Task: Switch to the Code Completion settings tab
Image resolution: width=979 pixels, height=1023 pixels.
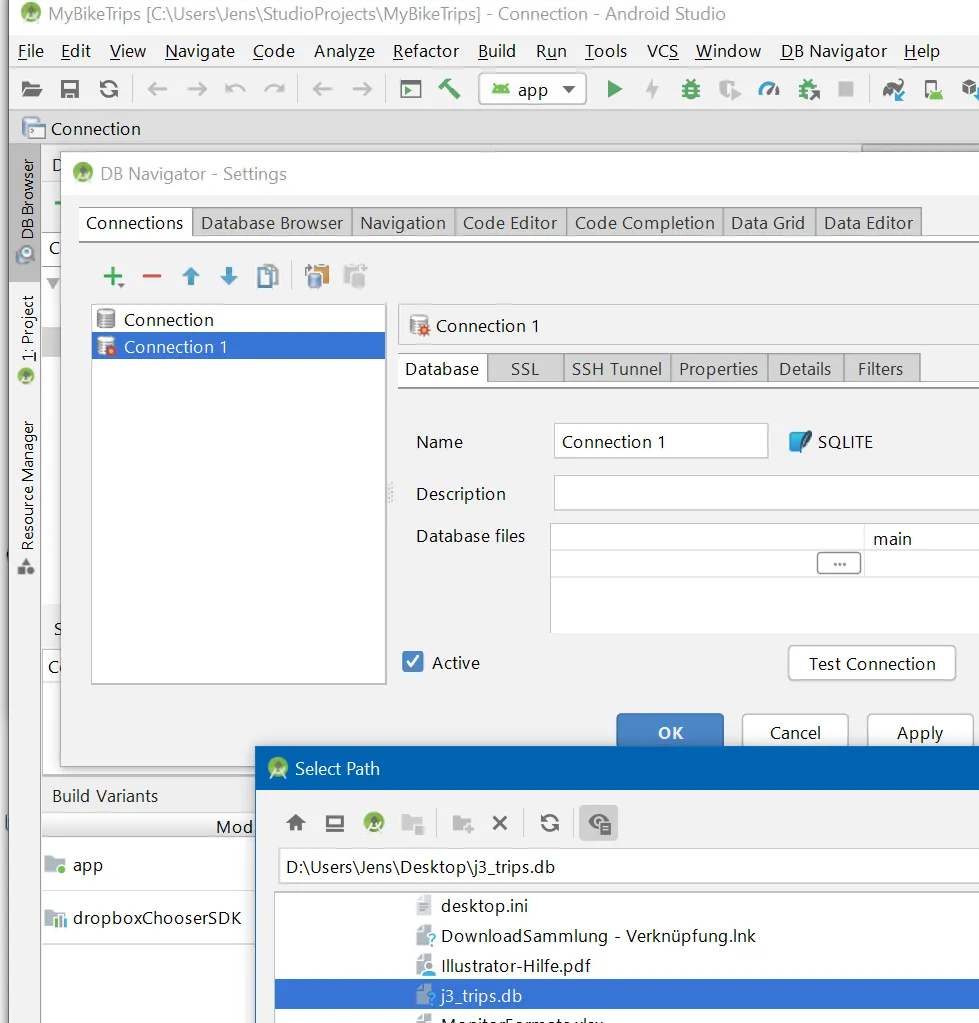Action: (x=644, y=223)
